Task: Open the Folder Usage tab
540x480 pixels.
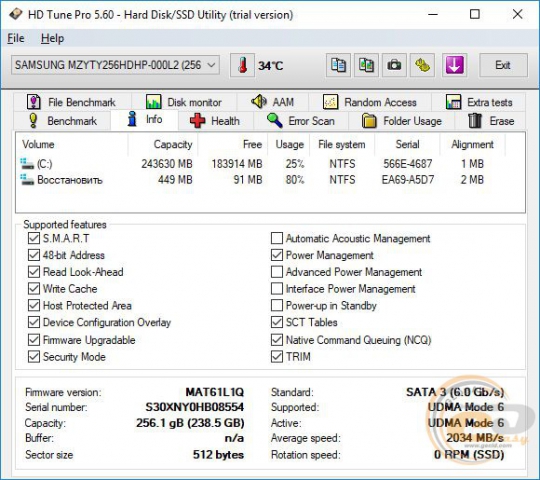Action: (x=402, y=121)
